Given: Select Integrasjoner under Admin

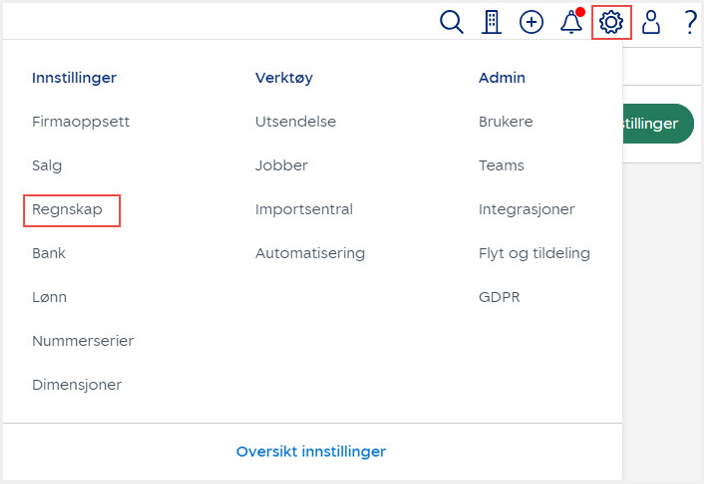Looking at the screenshot, I should tap(527, 210).
